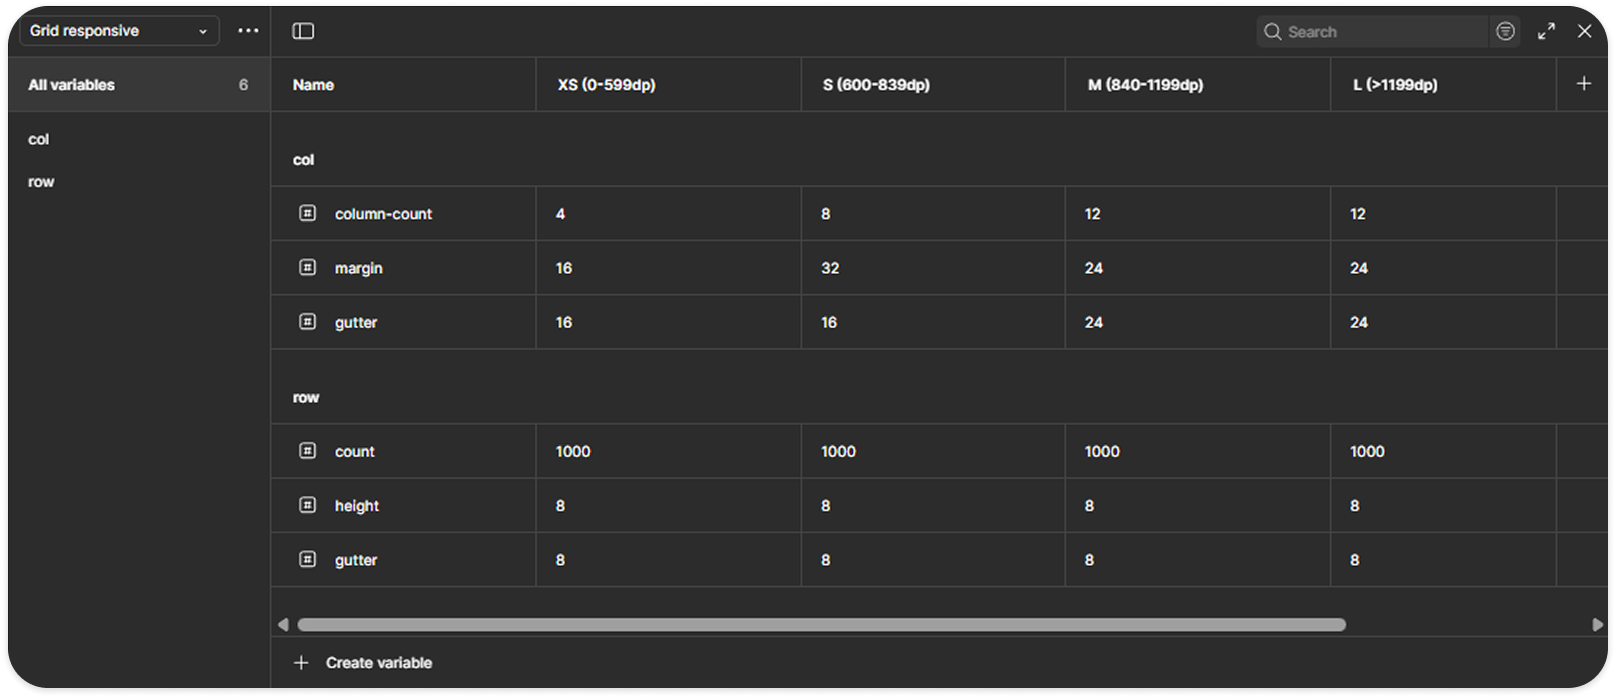
Task: Click the Create variable button
Action: (363, 662)
